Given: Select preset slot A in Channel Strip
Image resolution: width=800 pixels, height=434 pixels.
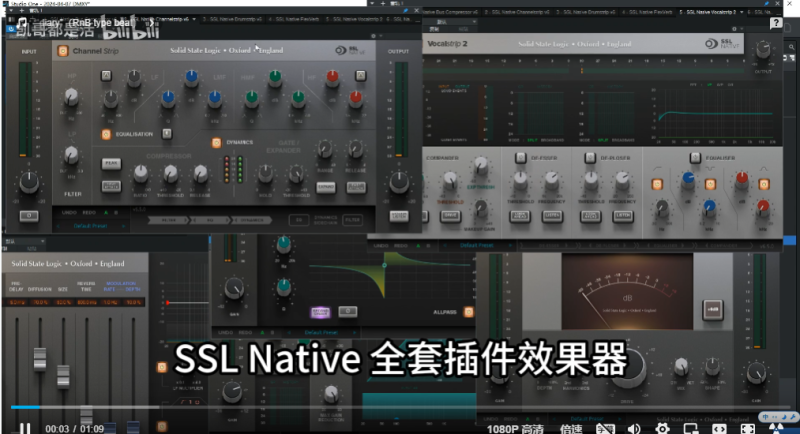Looking at the screenshot, I should (106, 212).
